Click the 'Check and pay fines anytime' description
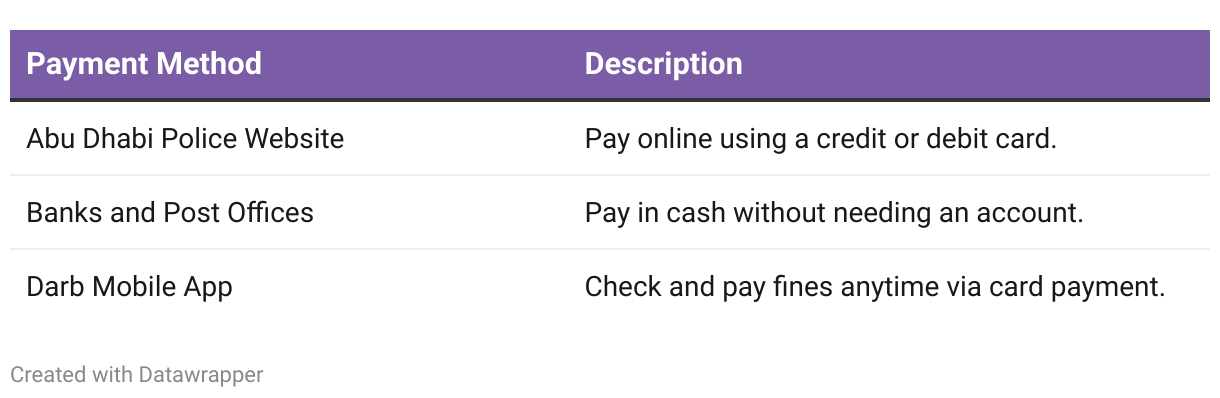The height and width of the screenshot is (398, 1220). tap(875, 287)
